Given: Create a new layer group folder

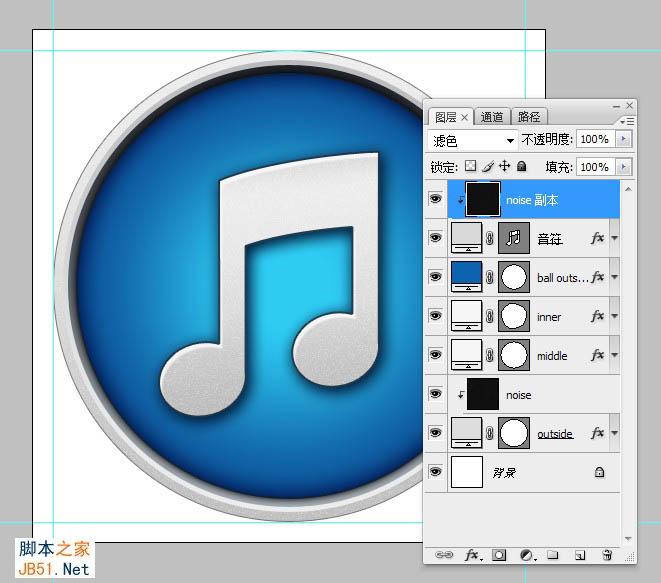Looking at the screenshot, I should click(x=553, y=555).
